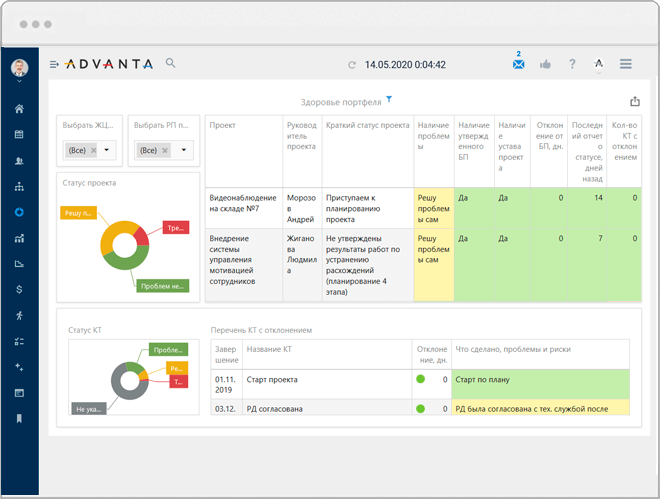Open the org structure hierarchy icon
The width and height of the screenshot is (660, 499).
coord(19,186)
